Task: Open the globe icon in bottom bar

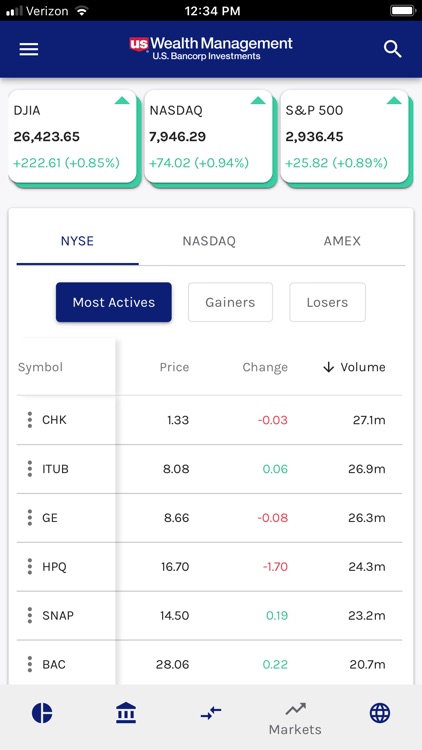Action: point(380,713)
